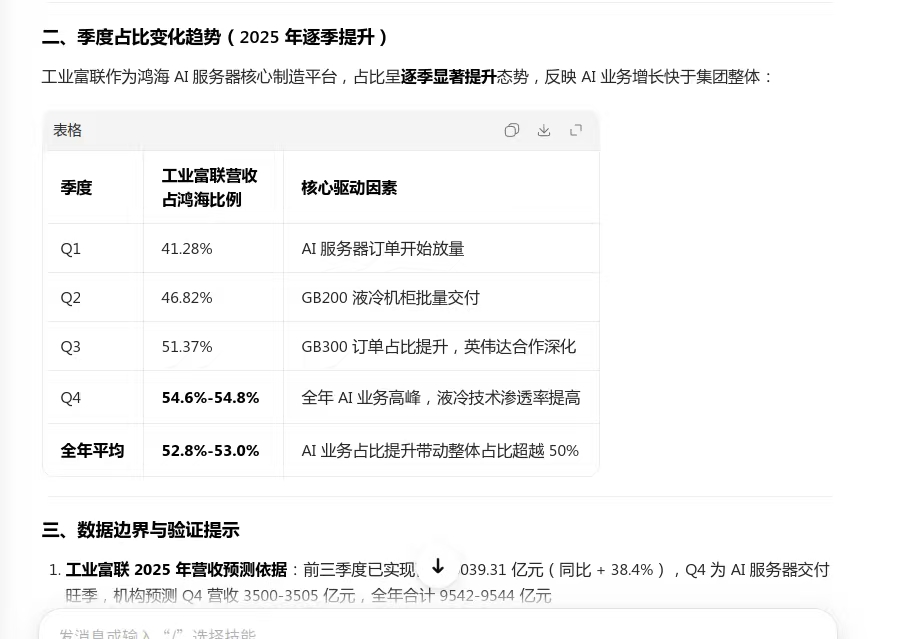Click the scroll-to-bottom arrow button

click(x=437, y=566)
